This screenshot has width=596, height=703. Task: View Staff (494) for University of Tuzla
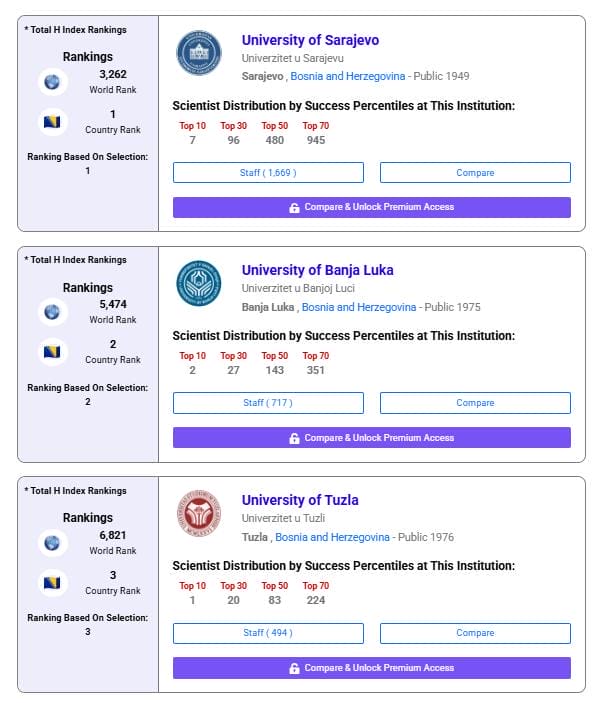coord(268,633)
